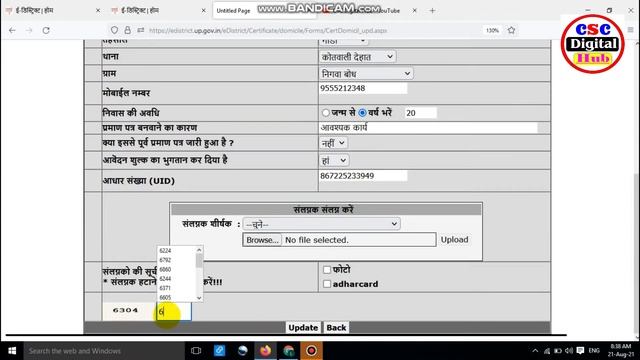
Task: Switch ENG input language indicator
Action: 594,351
